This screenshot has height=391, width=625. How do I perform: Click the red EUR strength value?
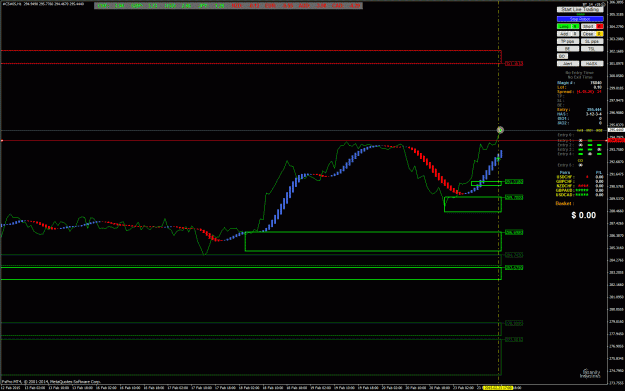point(287,6)
